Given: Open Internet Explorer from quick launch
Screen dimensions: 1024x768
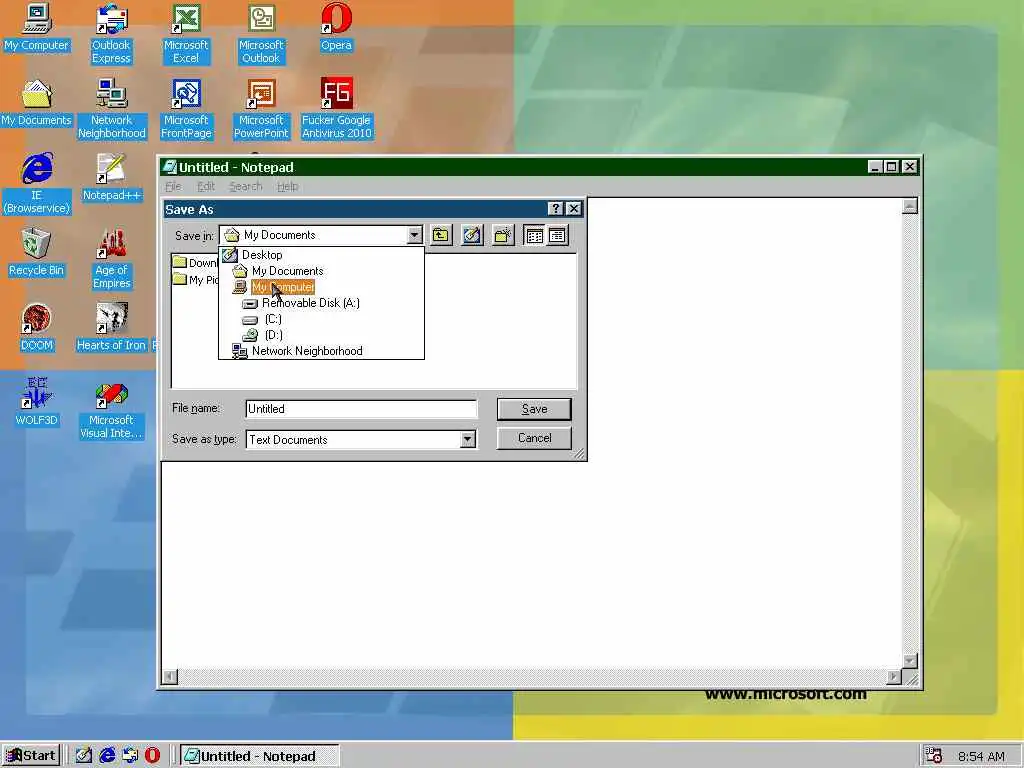Looking at the screenshot, I should (107, 756).
